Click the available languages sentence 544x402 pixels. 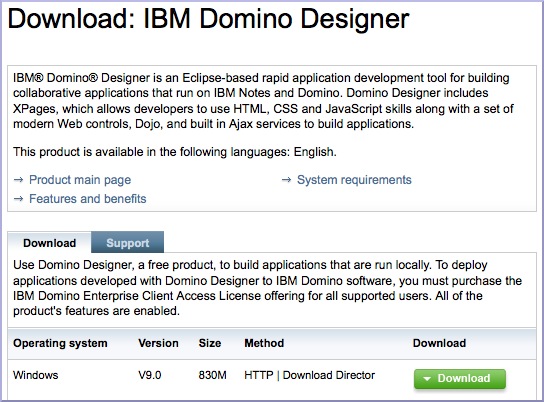tap(175, 152)
